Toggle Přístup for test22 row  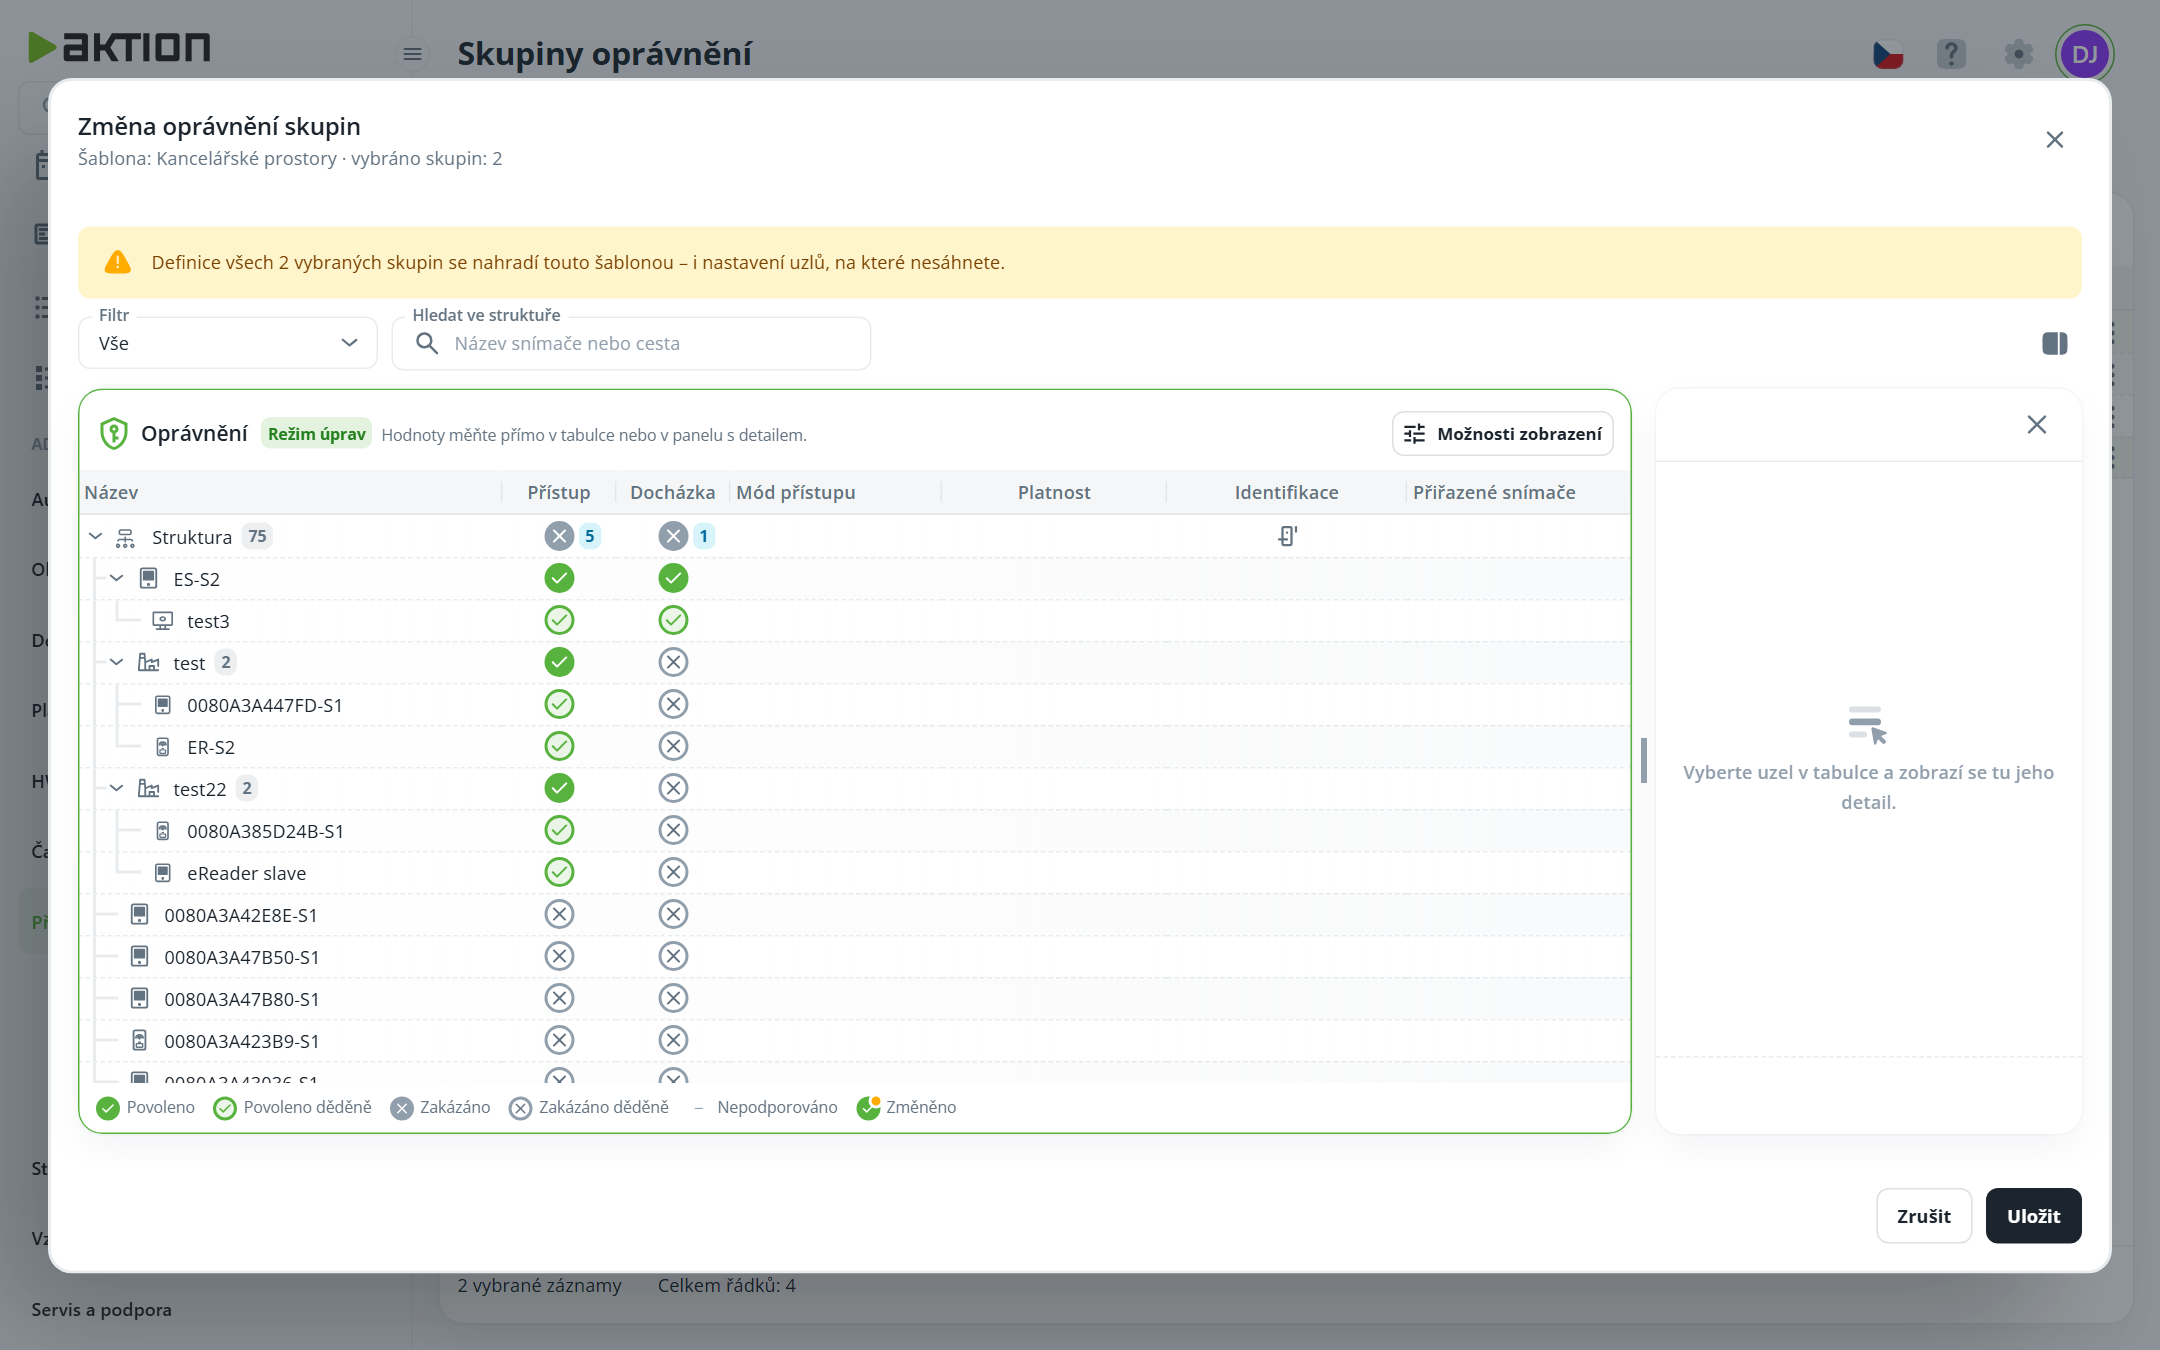(559, 789)
